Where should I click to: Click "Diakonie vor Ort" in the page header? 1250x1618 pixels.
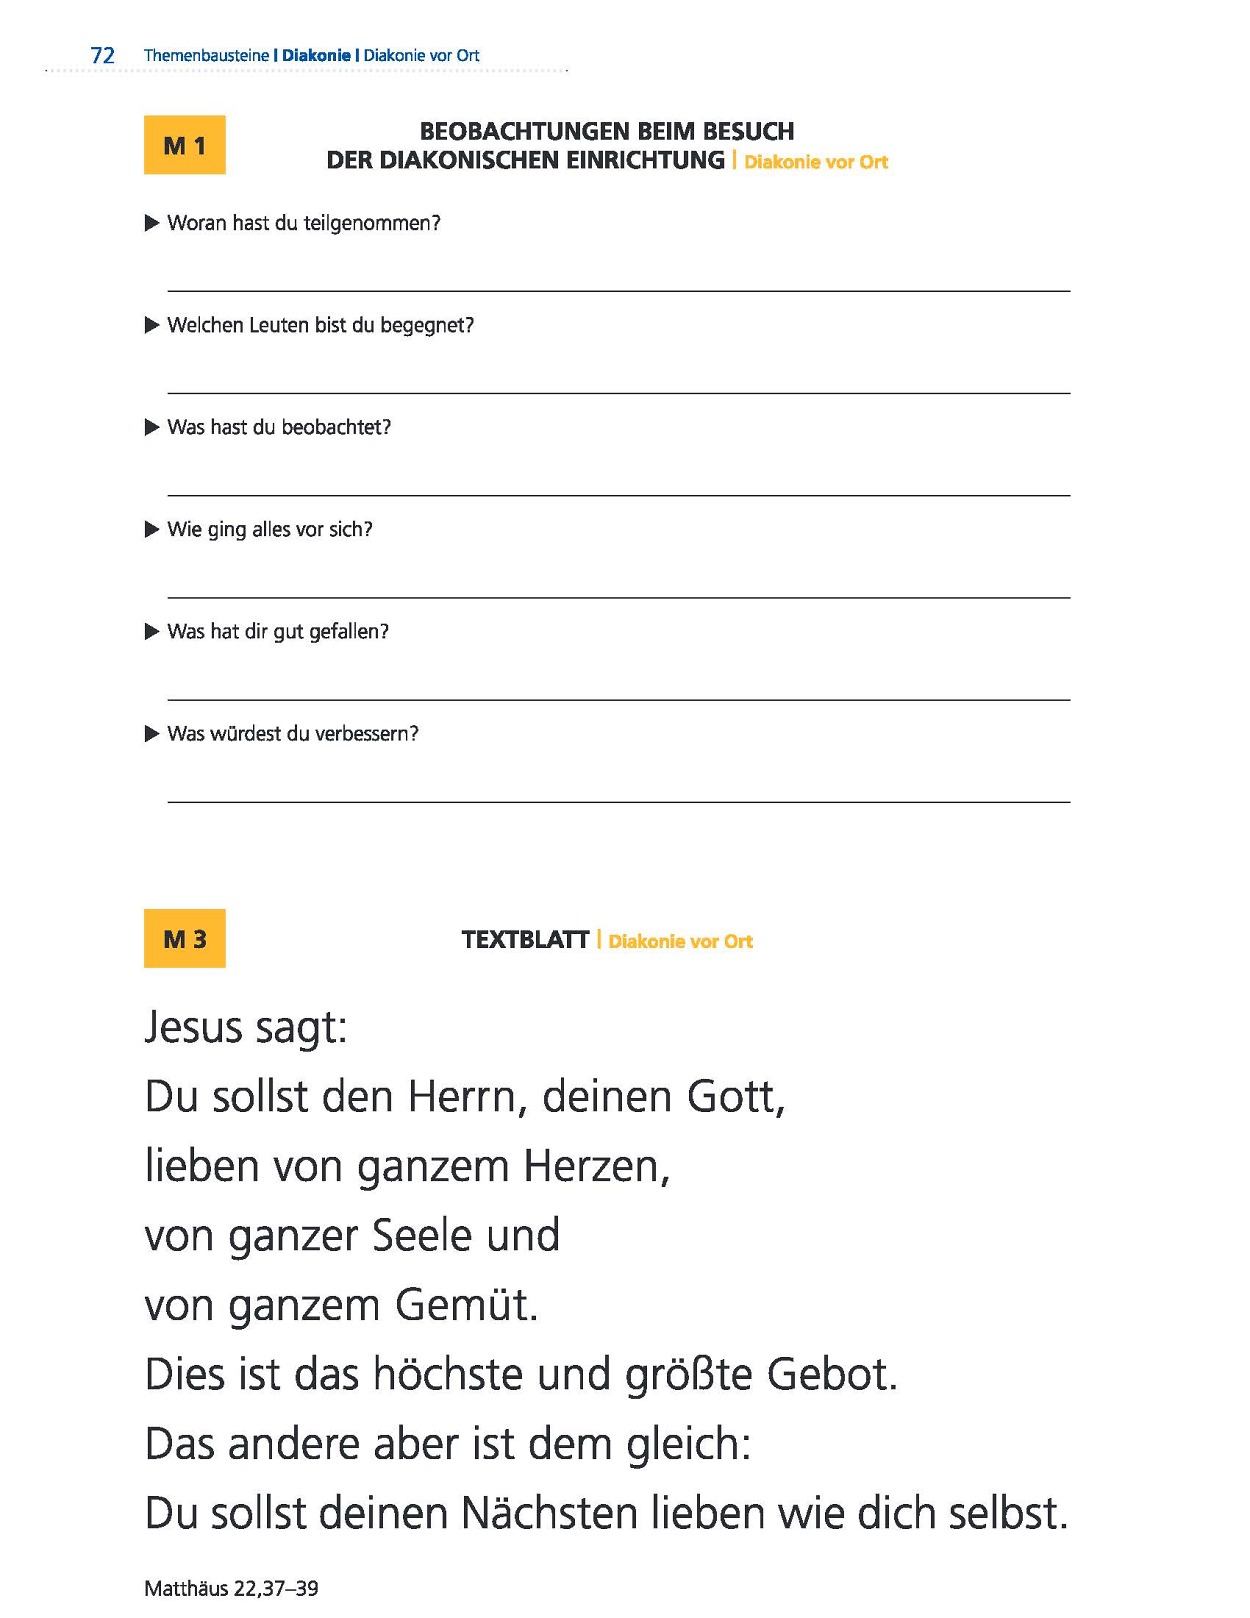click(x=421, y=56)
